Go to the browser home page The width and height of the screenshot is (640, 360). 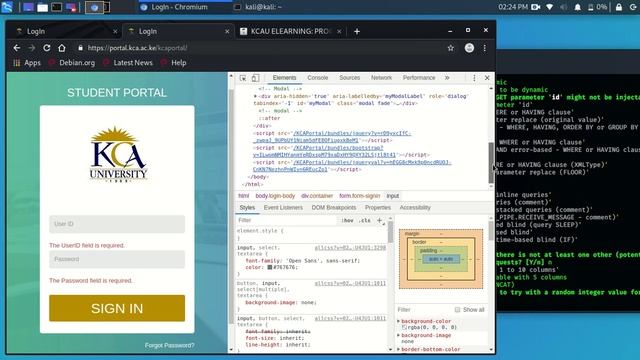coord(62,48)
